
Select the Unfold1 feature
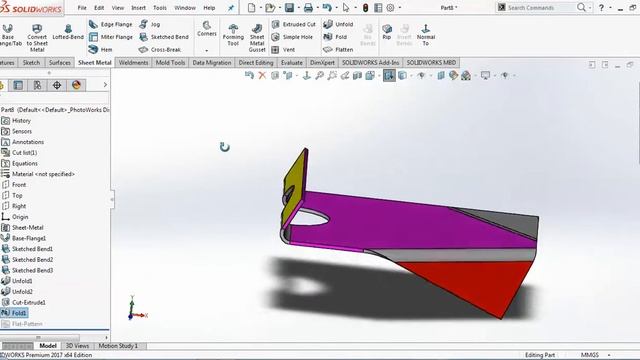click(x=17, y=281)
